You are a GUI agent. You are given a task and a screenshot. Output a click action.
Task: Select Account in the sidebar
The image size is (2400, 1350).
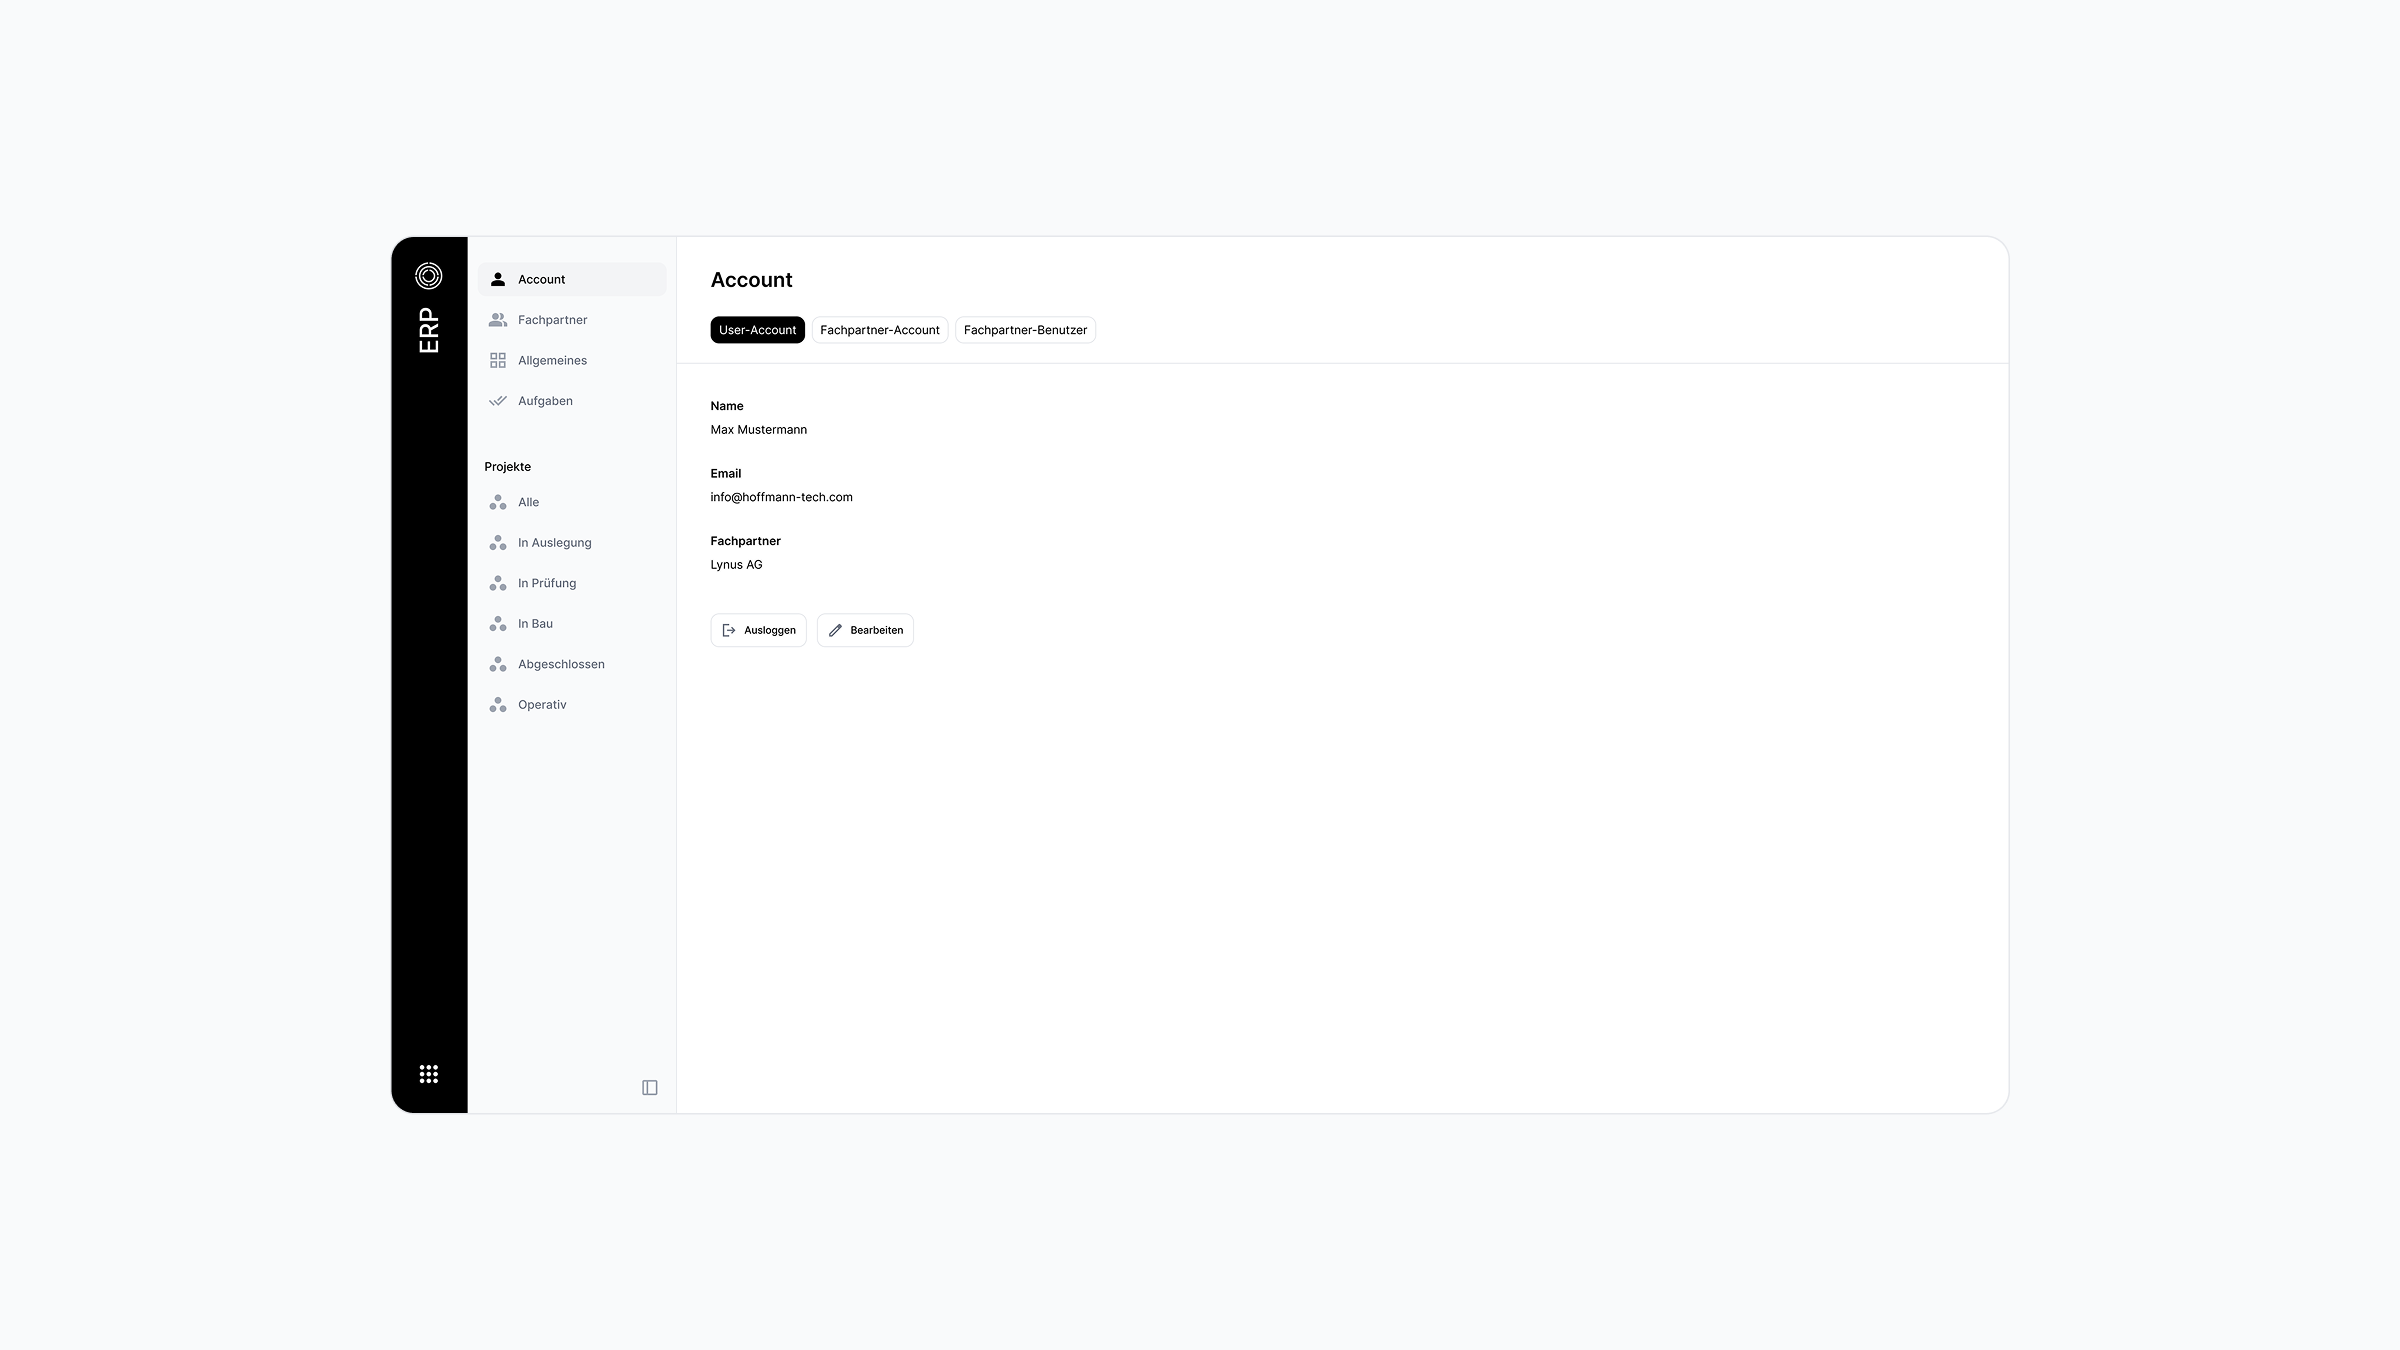(542, 279)
